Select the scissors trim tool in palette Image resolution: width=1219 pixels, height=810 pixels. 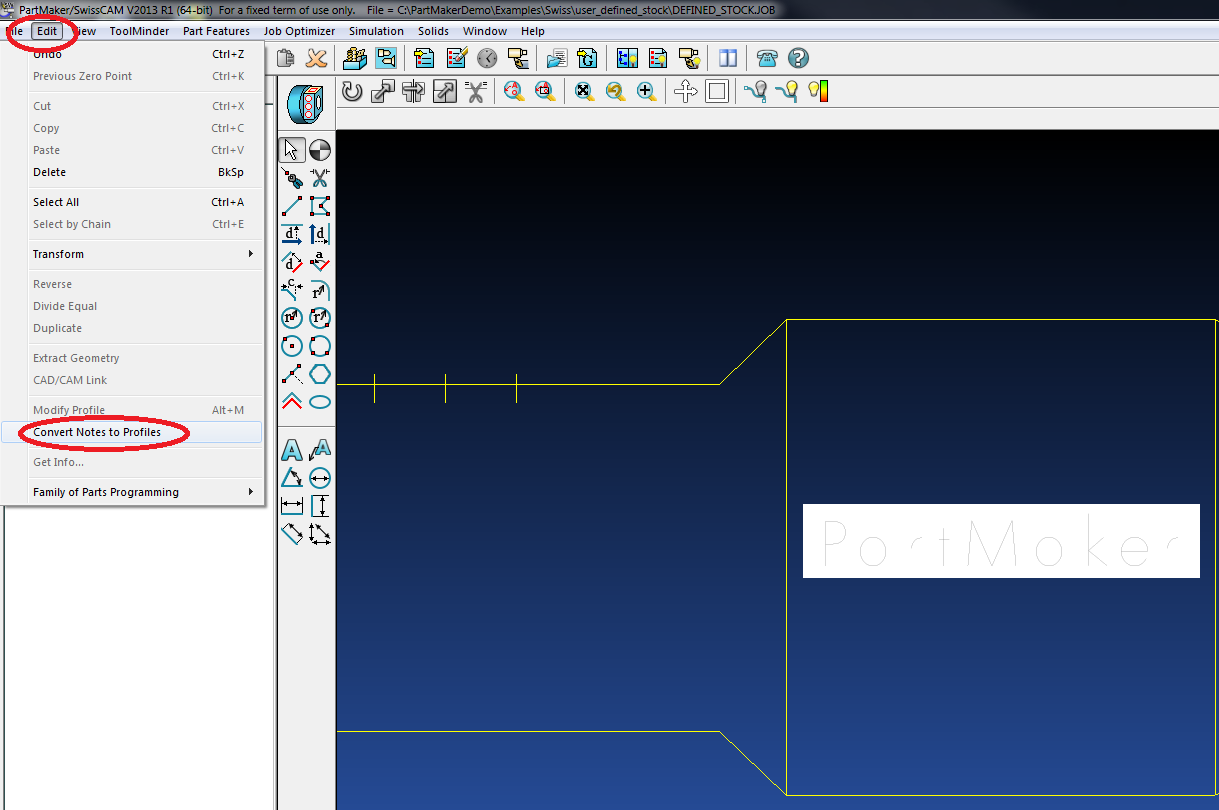point(320,178)
